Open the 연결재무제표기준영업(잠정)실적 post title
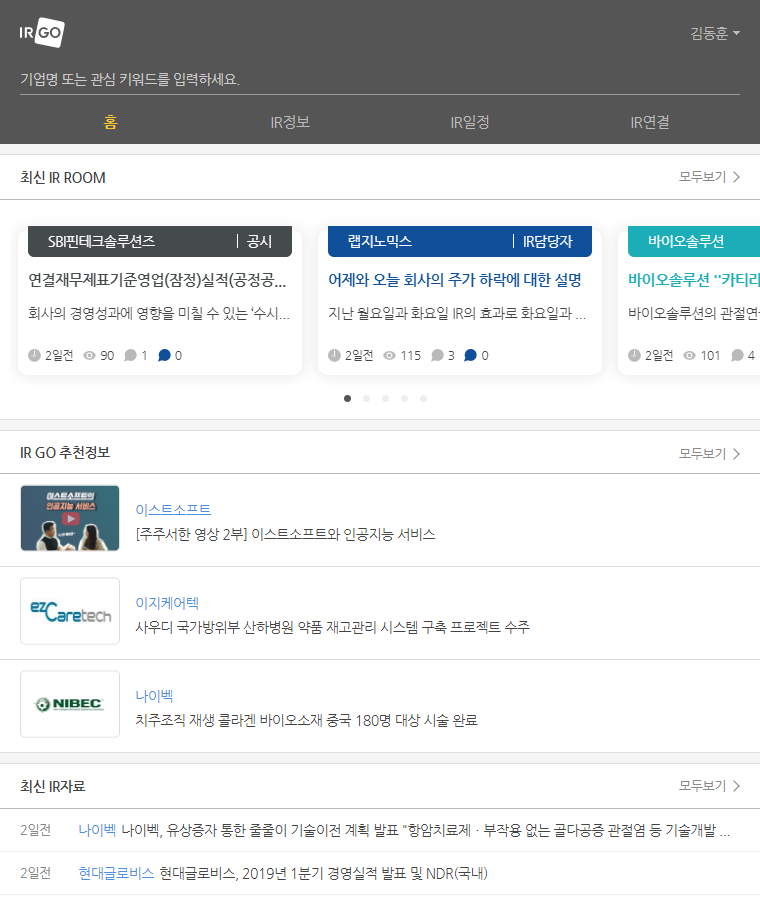The image size is (760, 905). pyautogui.click(x=158, y=280)
